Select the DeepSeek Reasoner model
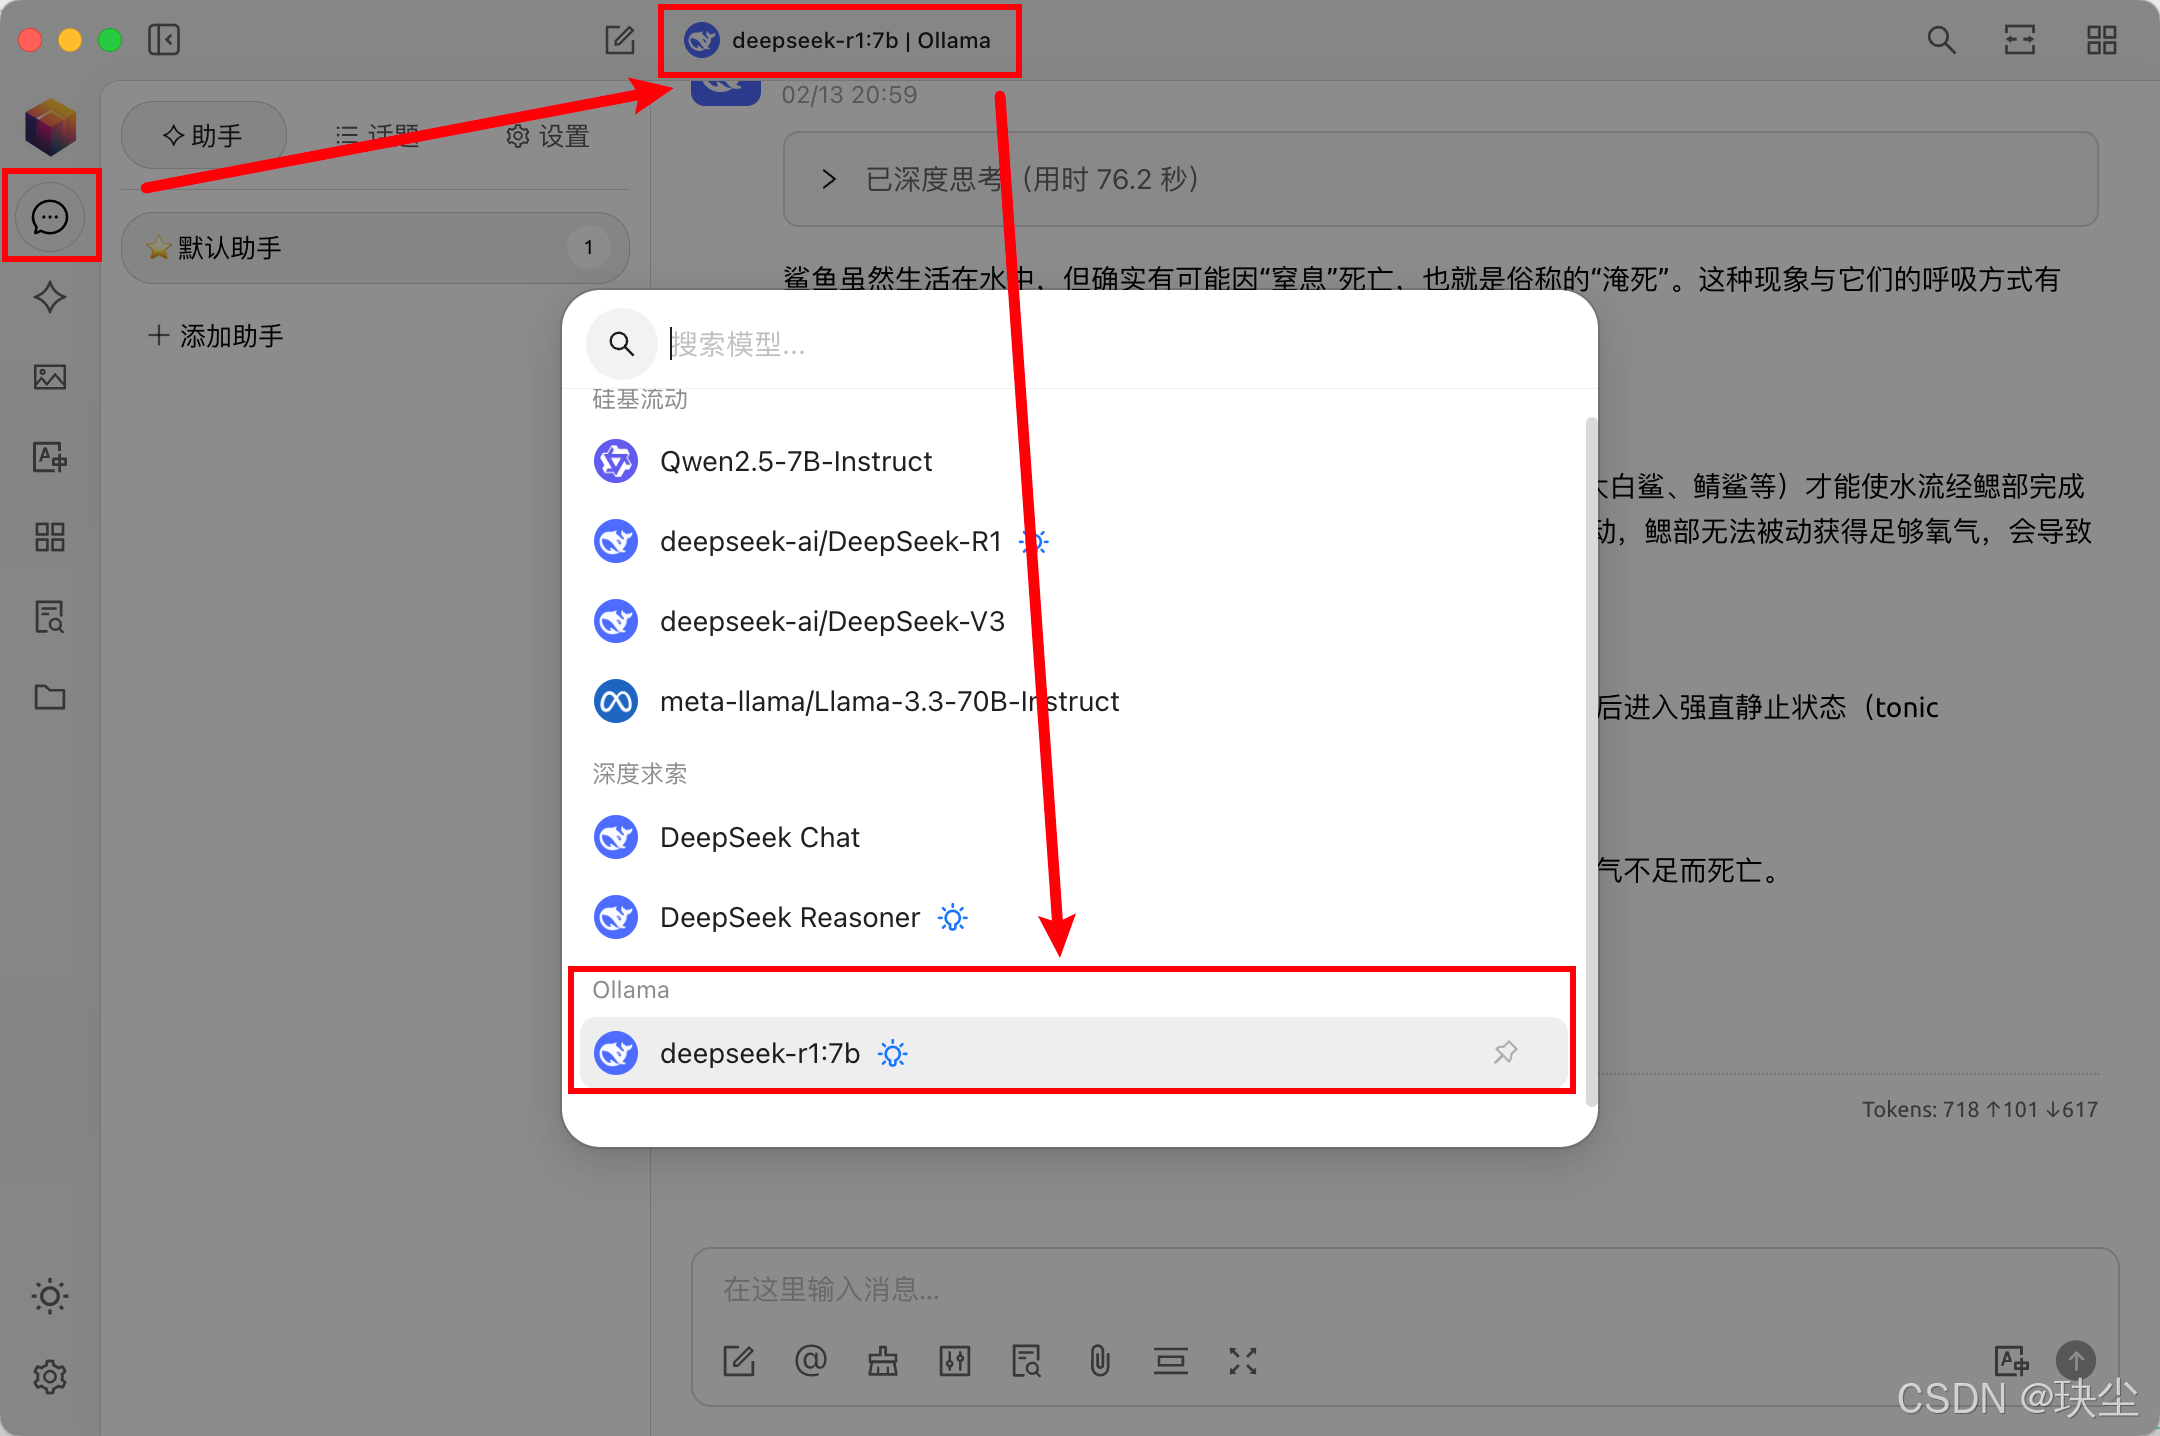 click(x=790, y=917)
